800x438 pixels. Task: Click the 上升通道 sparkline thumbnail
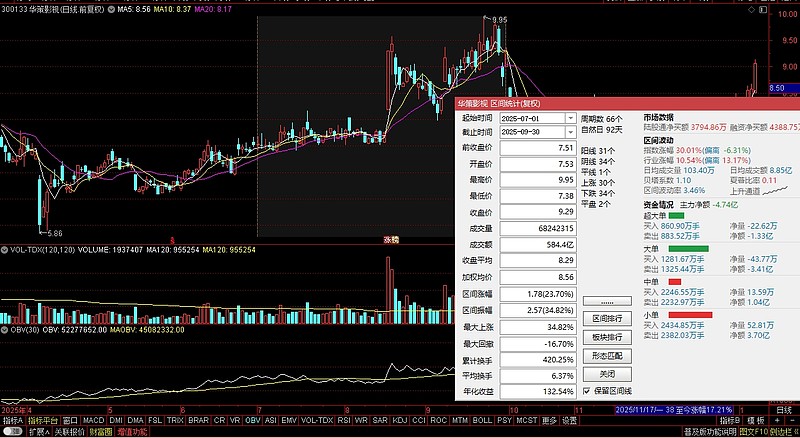click(775, 190)
